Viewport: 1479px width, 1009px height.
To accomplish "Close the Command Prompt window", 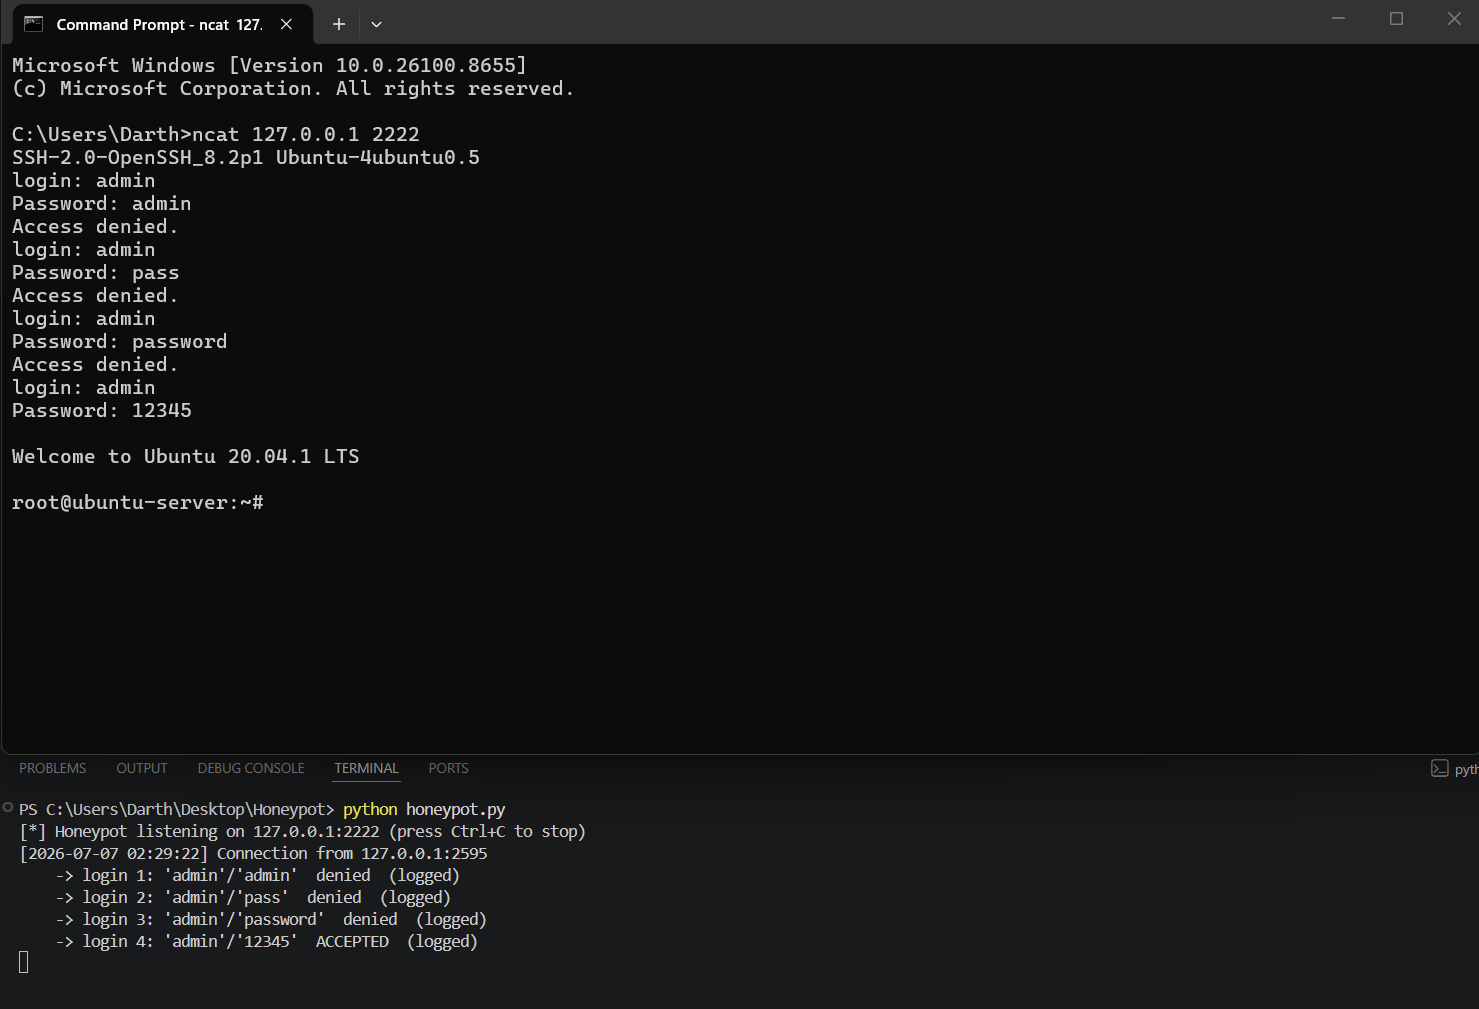I will [1454, 19].
